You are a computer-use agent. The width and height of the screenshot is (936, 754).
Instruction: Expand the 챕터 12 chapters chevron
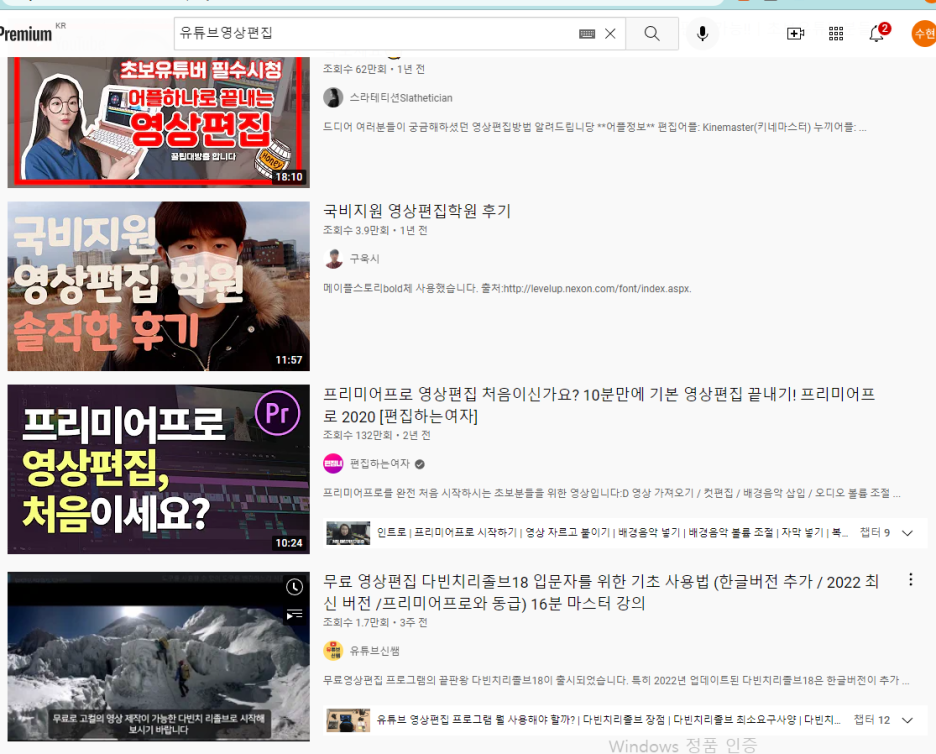907,721
